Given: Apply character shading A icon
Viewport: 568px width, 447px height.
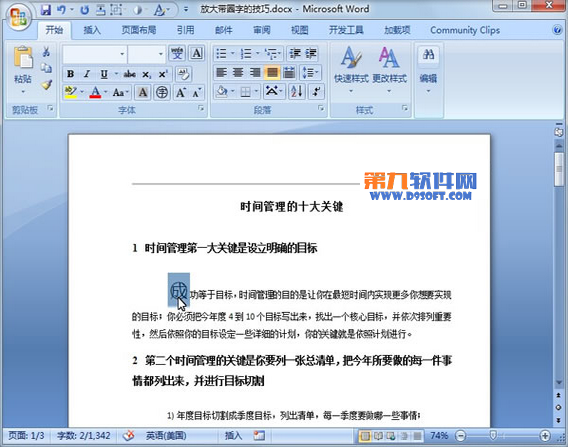Looking at the screenshot, I should 143,92.
